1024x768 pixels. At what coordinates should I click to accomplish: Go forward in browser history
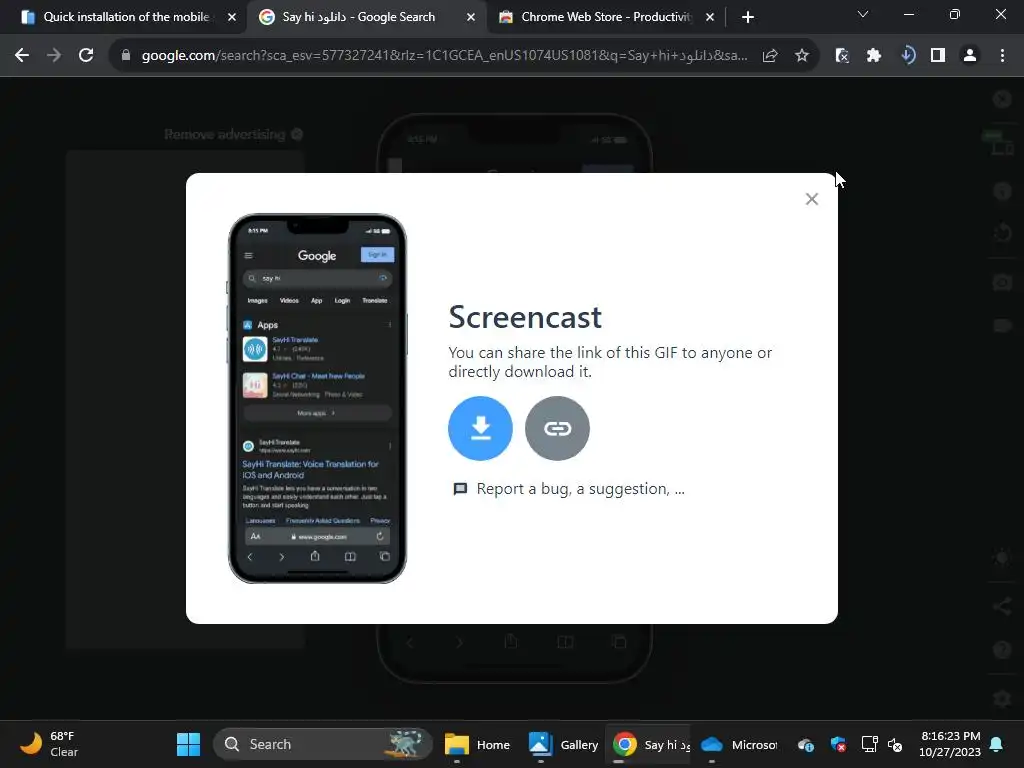[54, 56]
